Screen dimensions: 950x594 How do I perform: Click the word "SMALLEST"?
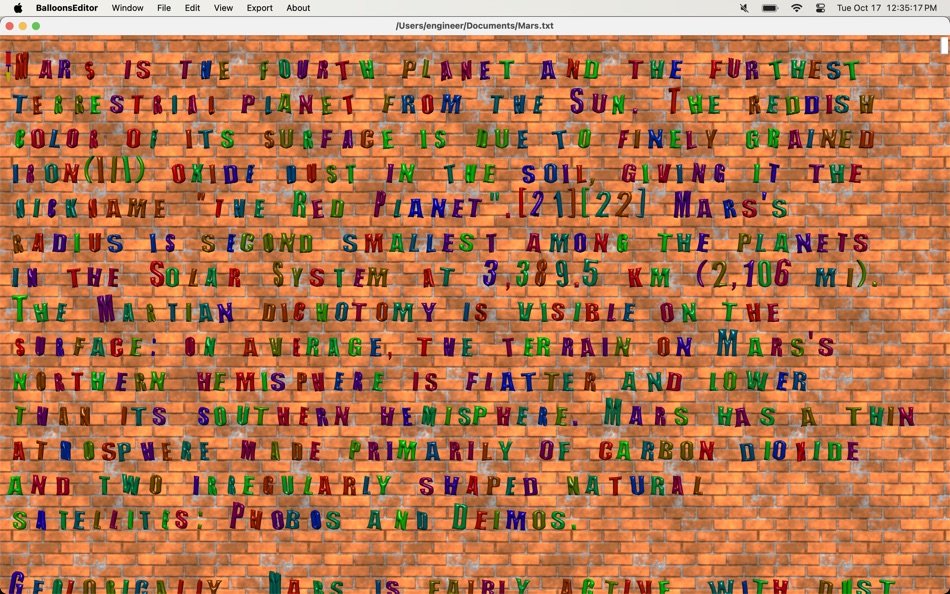click(x=419, y=242)
